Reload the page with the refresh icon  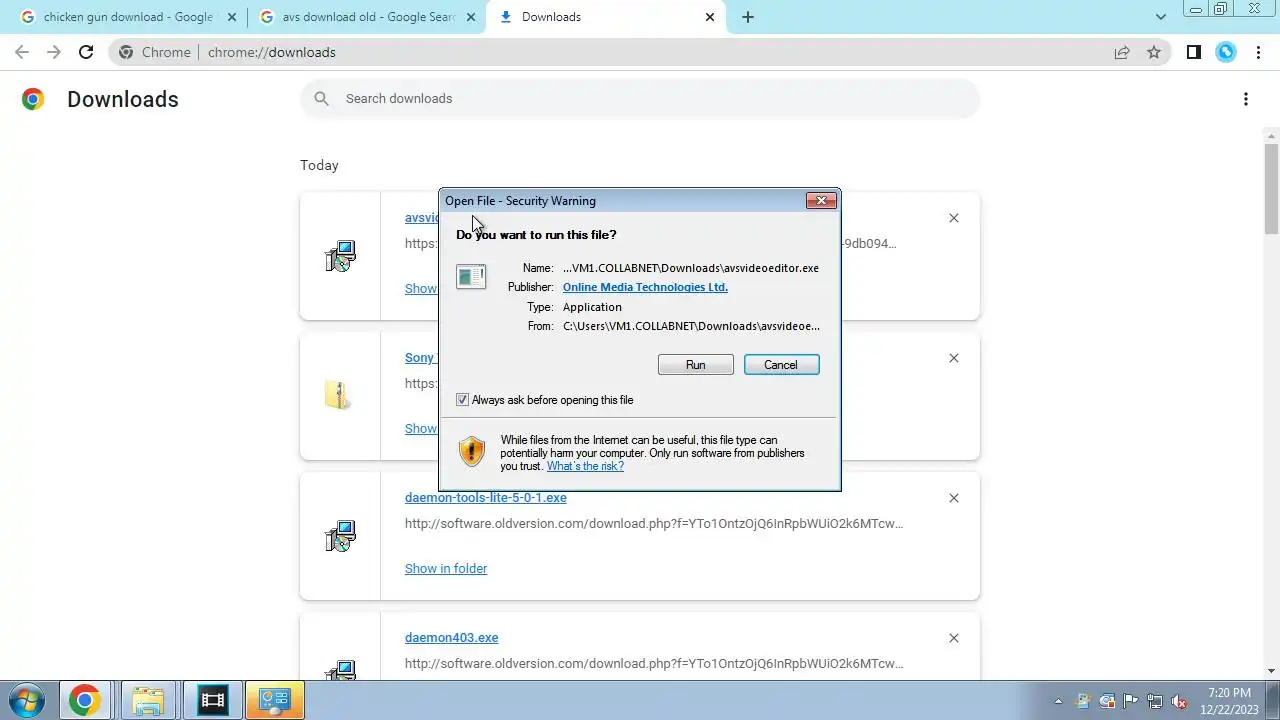[86, 52]
